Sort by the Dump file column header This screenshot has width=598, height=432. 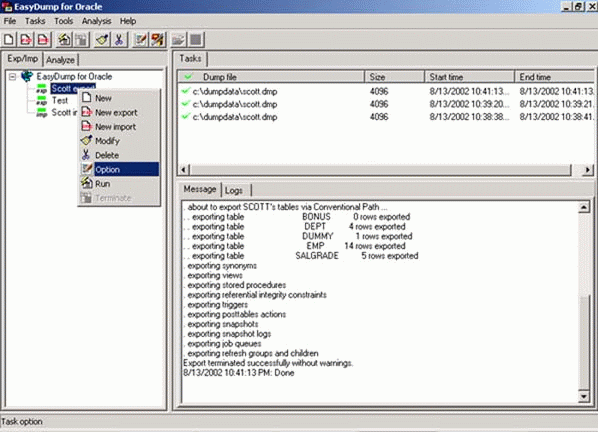271,77
